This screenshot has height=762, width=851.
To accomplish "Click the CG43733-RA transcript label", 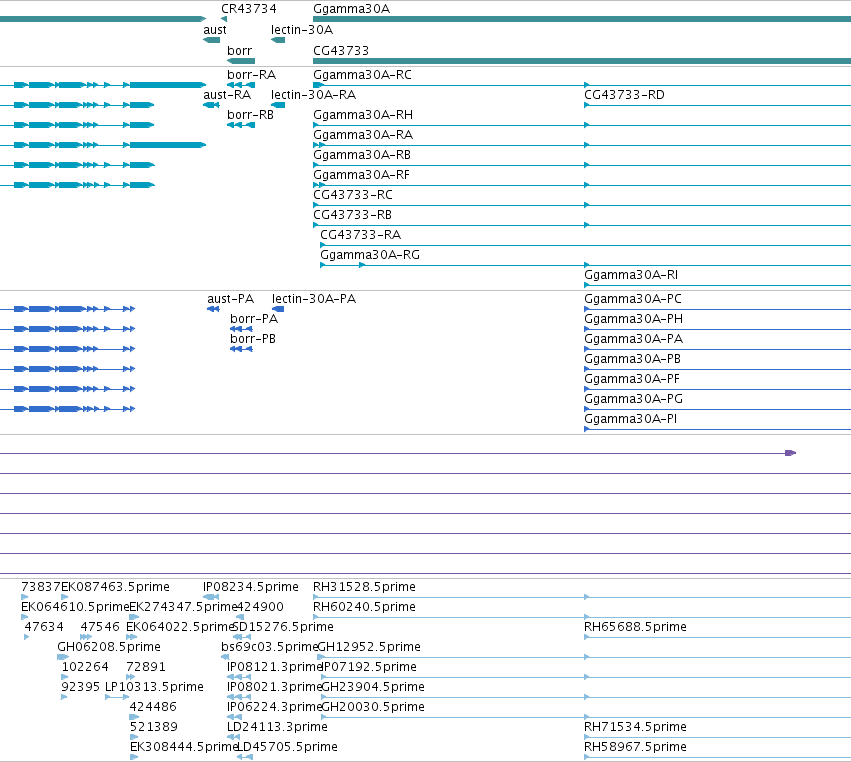I will (x=360, y=235).
